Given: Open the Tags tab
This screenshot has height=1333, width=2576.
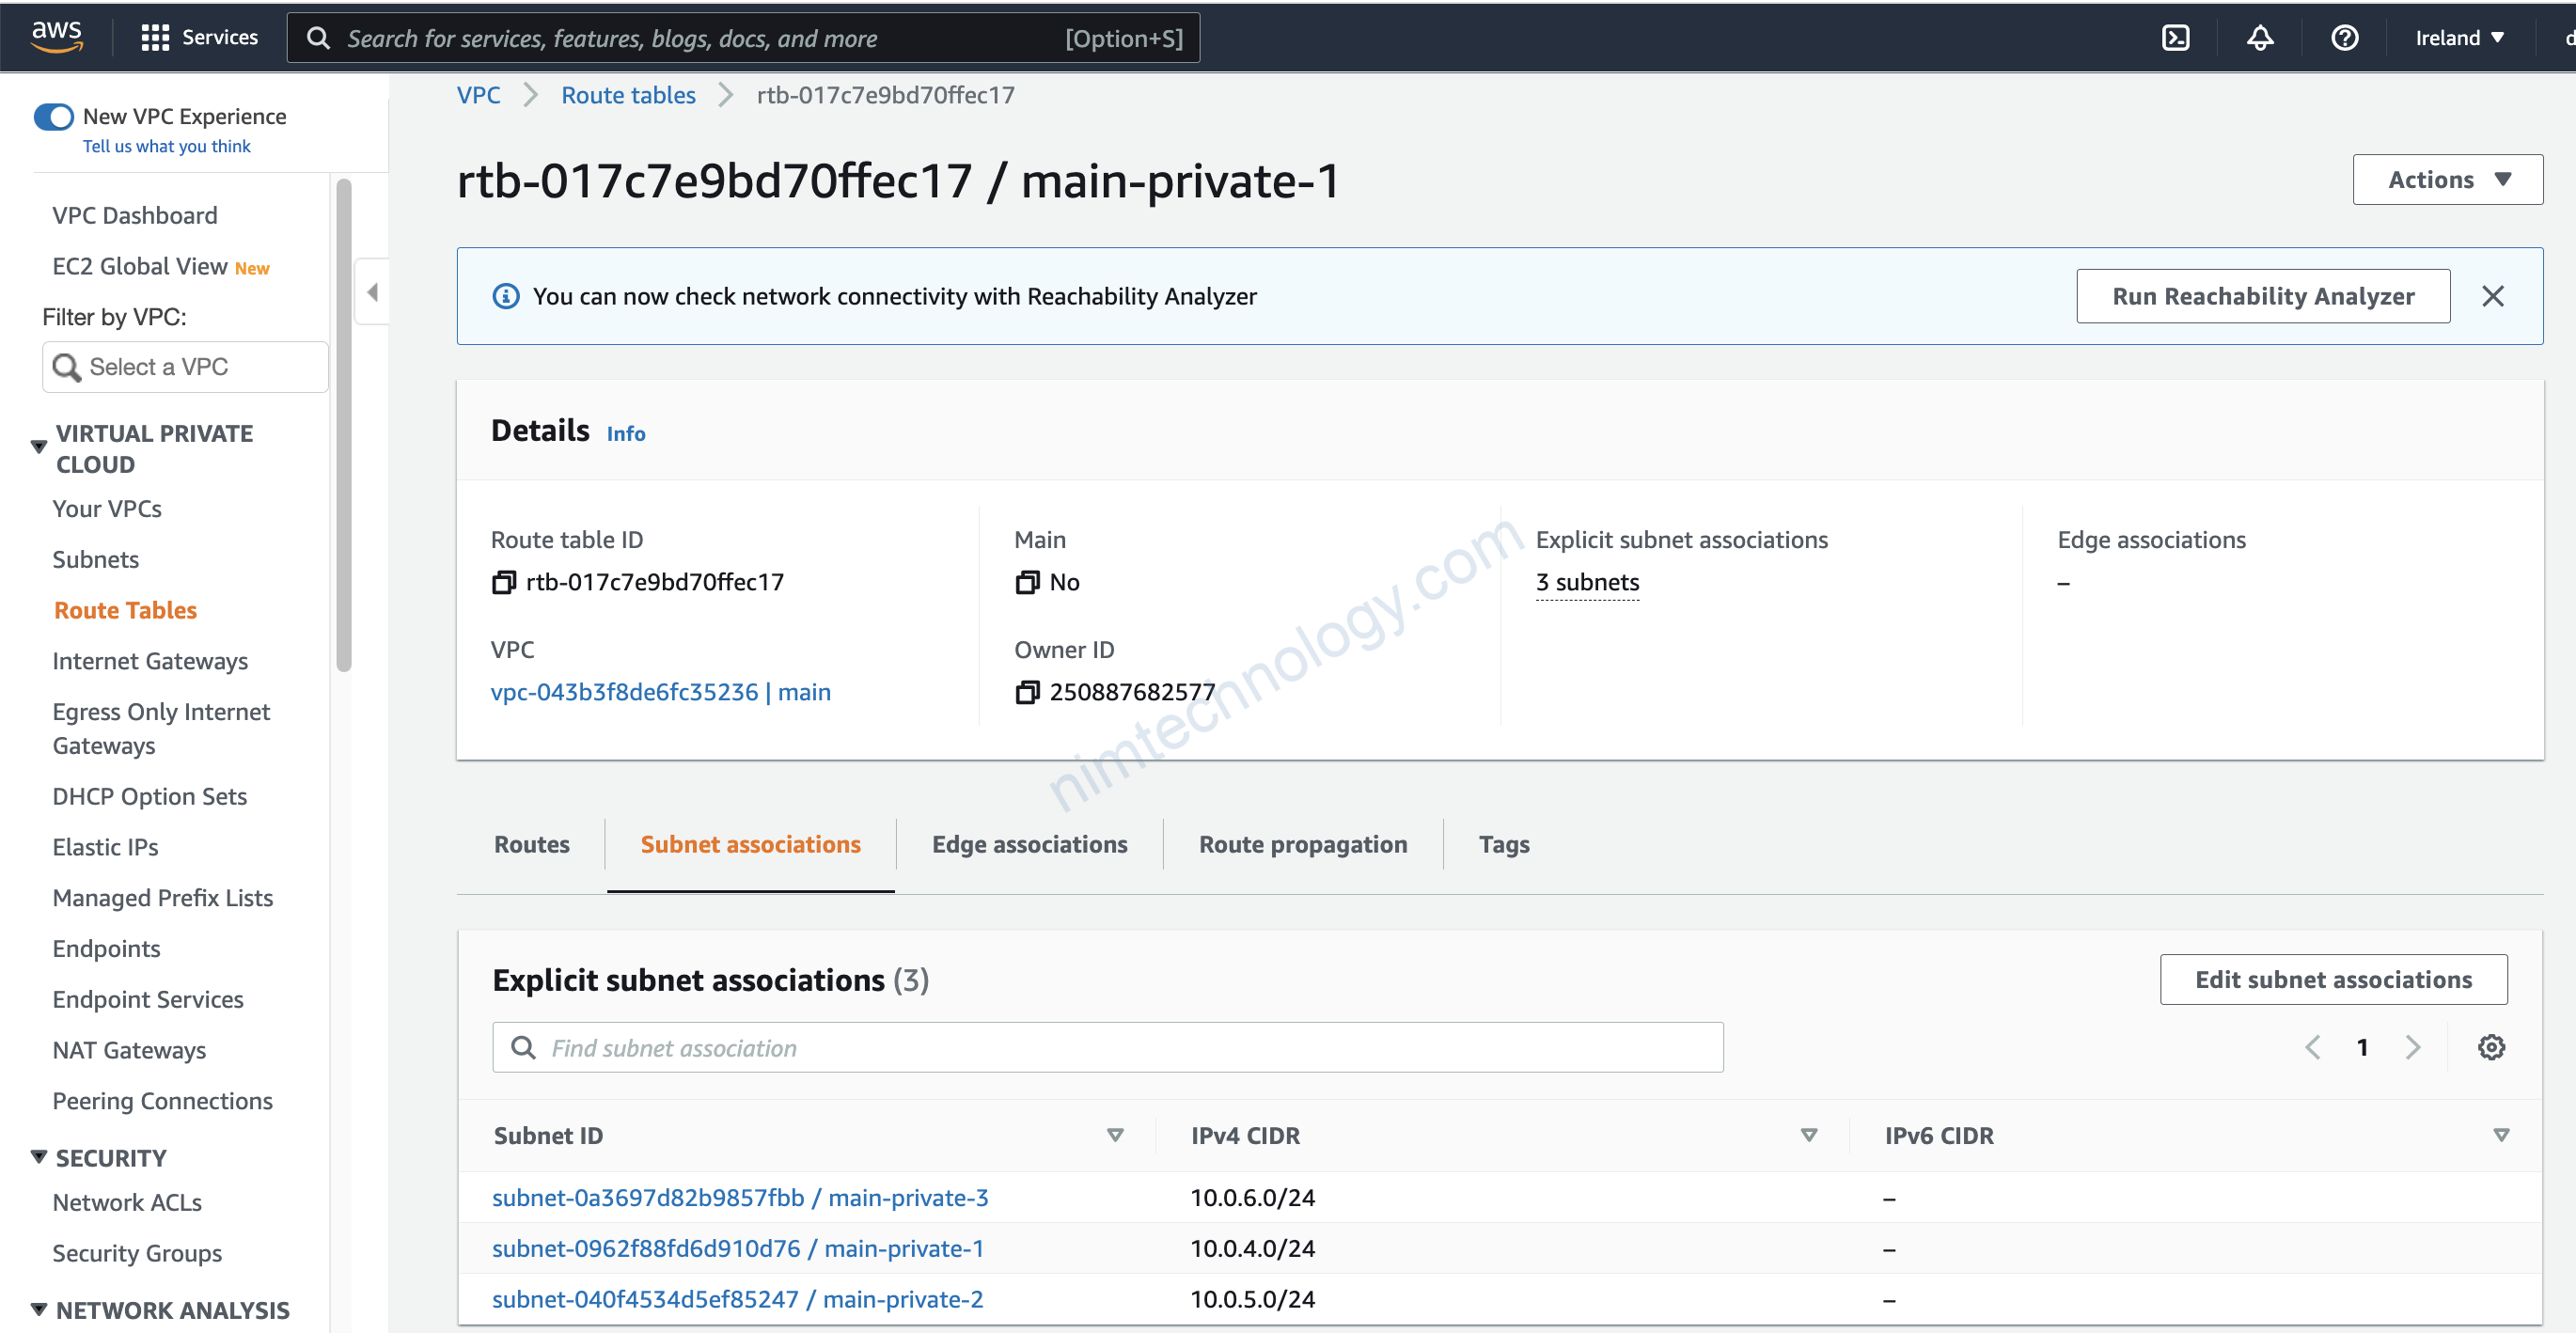Looking at the screenshot, I should pyautogui.click(x=1504, y=844).
